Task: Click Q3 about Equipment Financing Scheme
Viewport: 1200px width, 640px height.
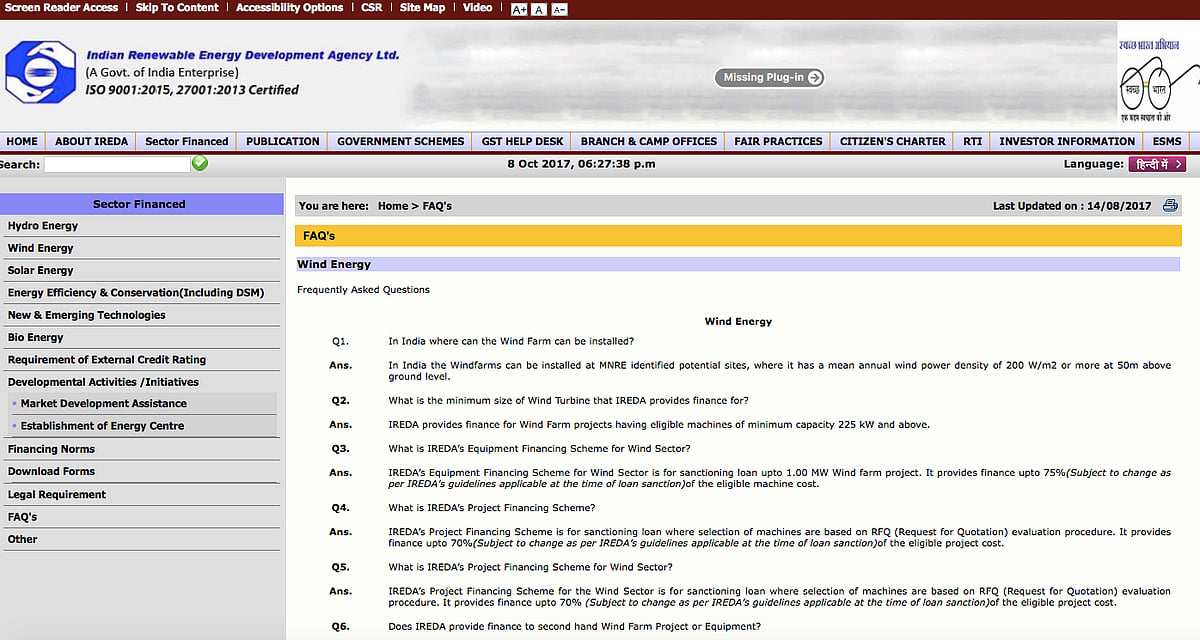Action: pyautogui.click(x=539, y=449)
